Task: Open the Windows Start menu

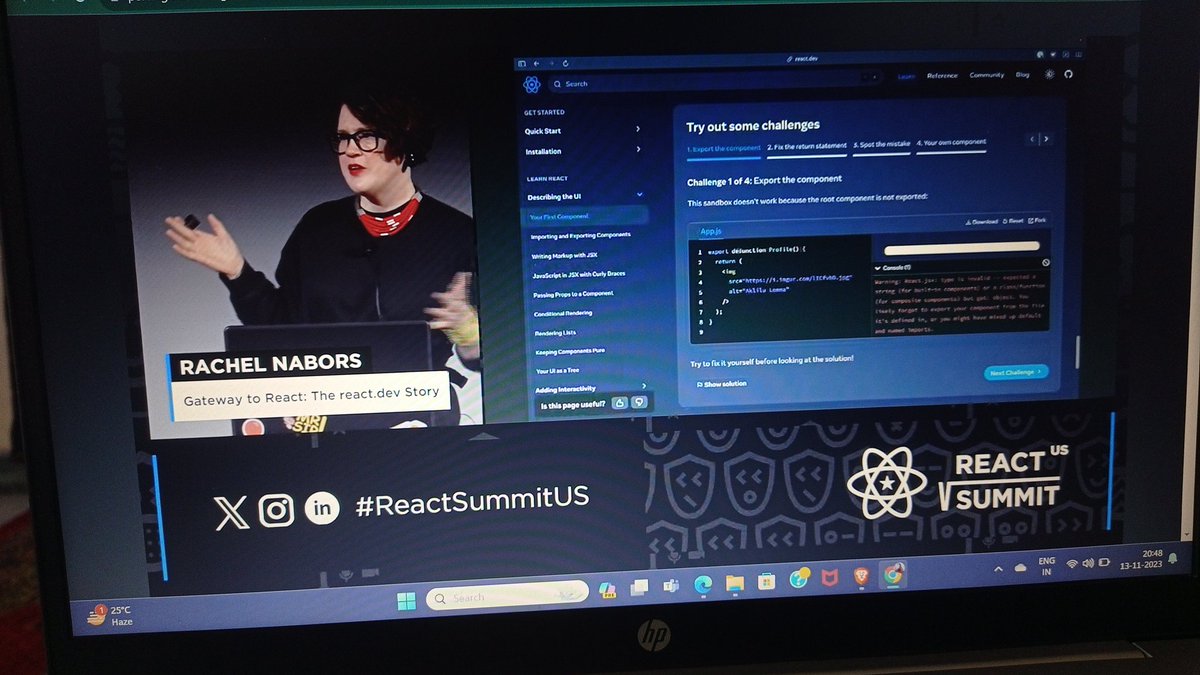Action: [406, 601]
